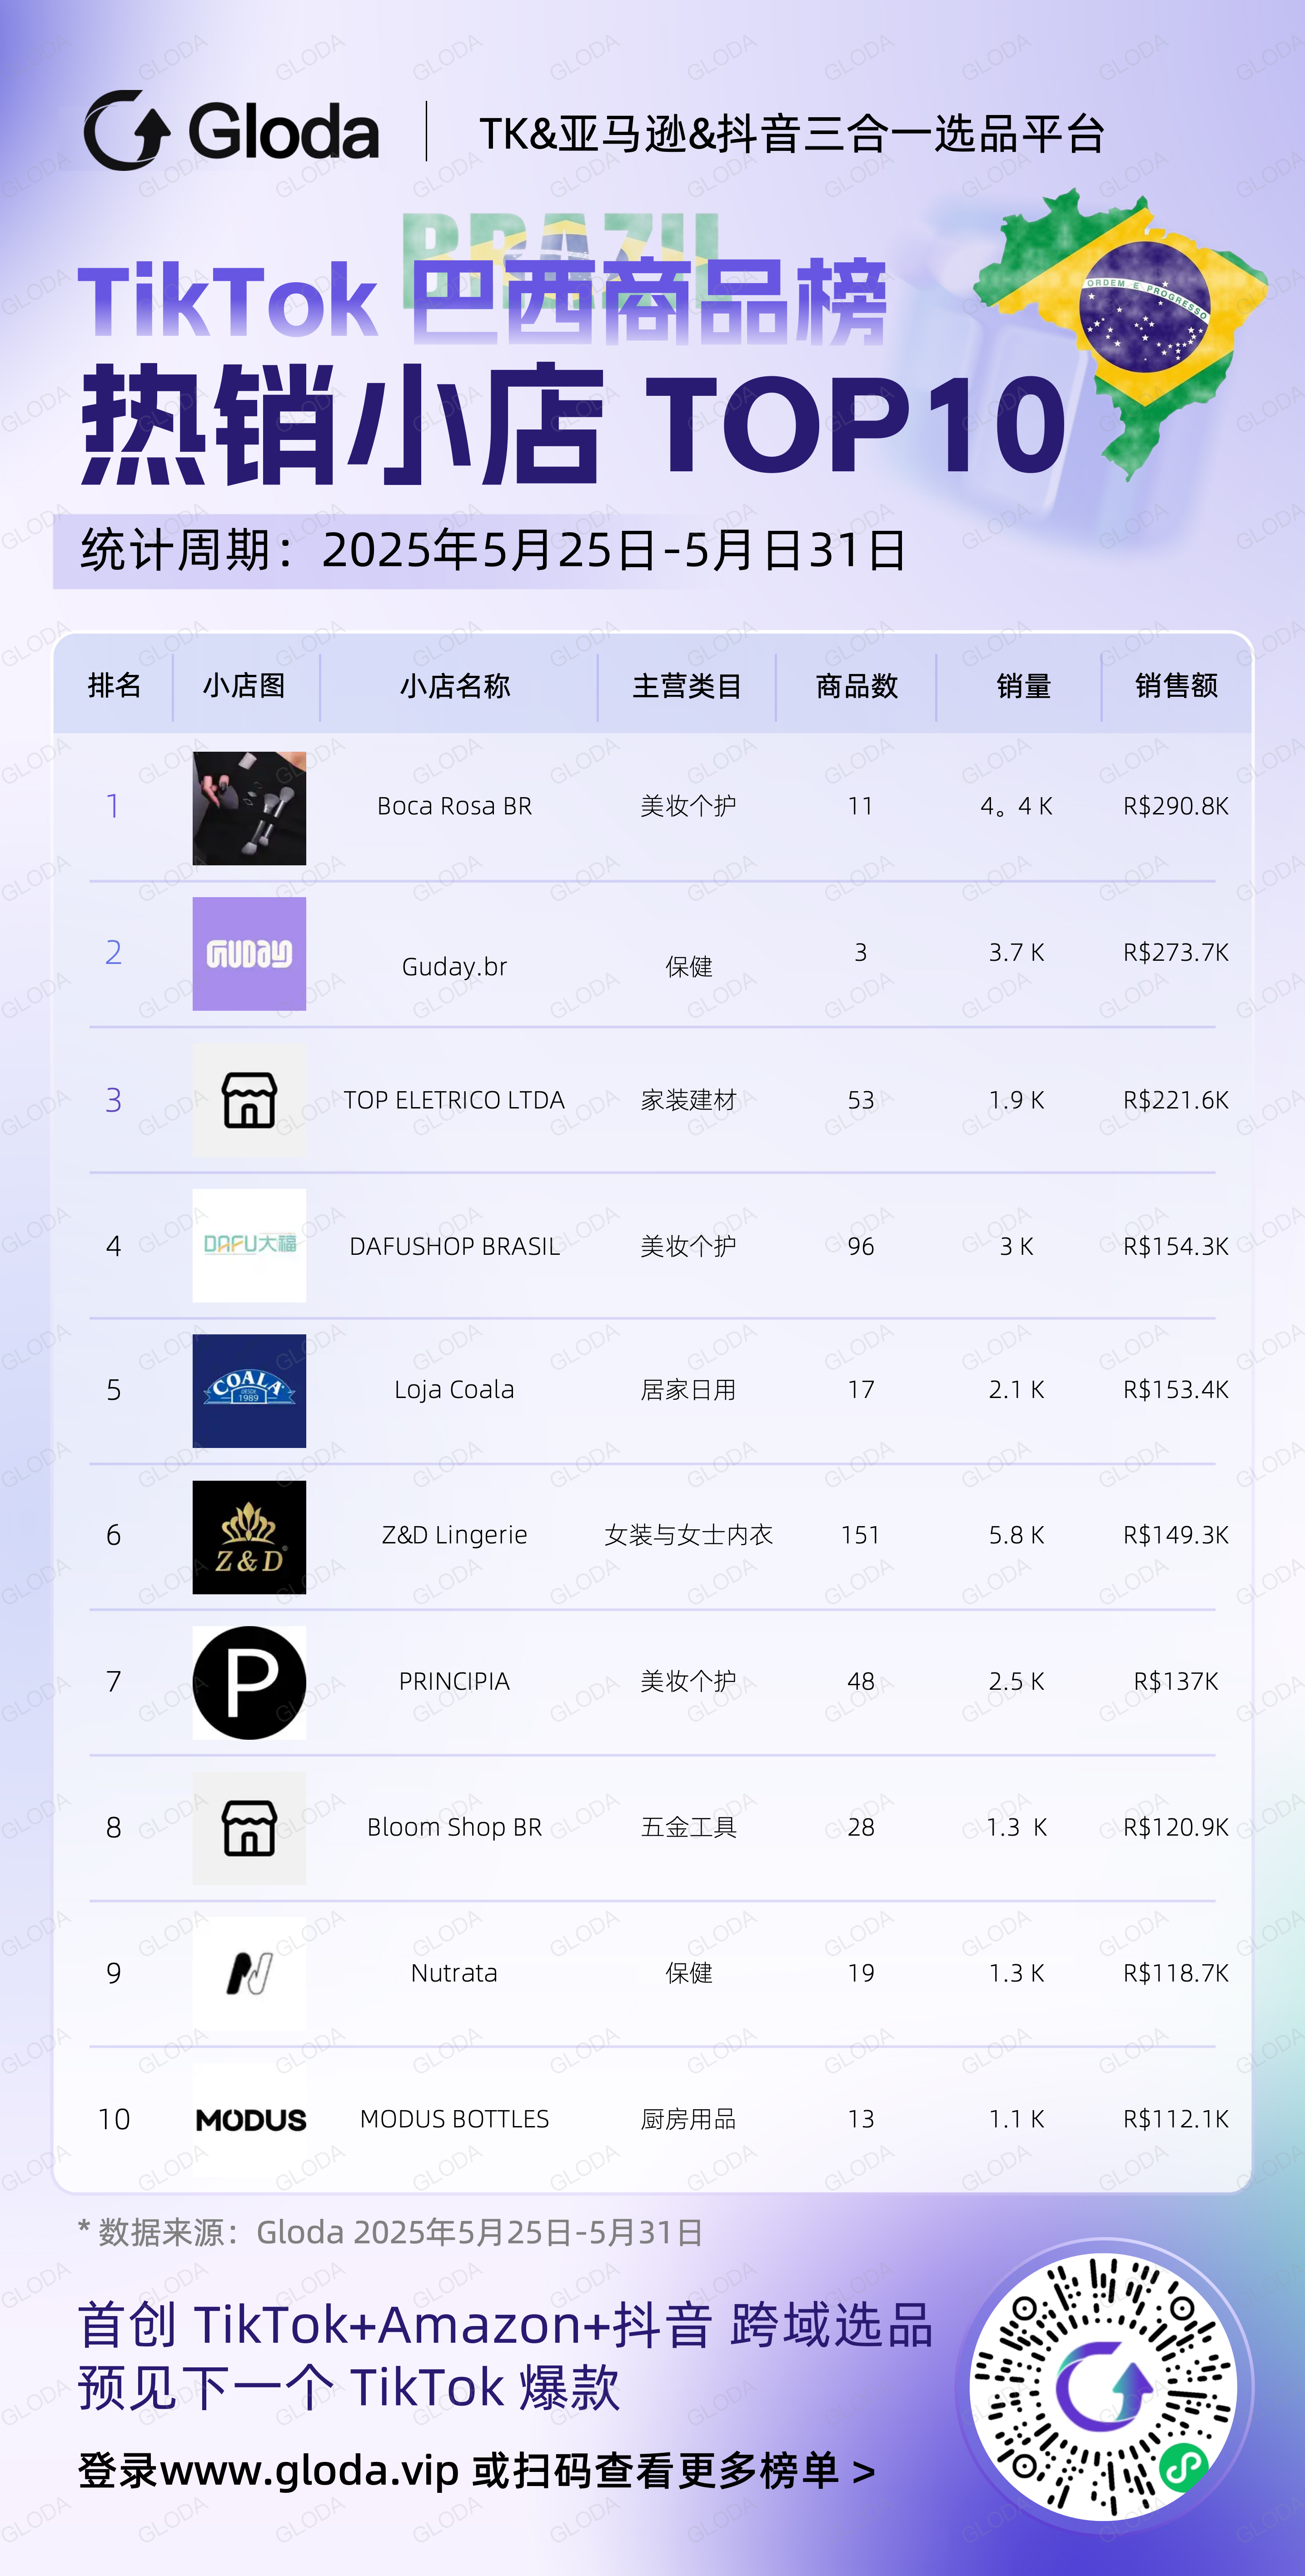Click the 统计周期 date range text

click(493, 550)
